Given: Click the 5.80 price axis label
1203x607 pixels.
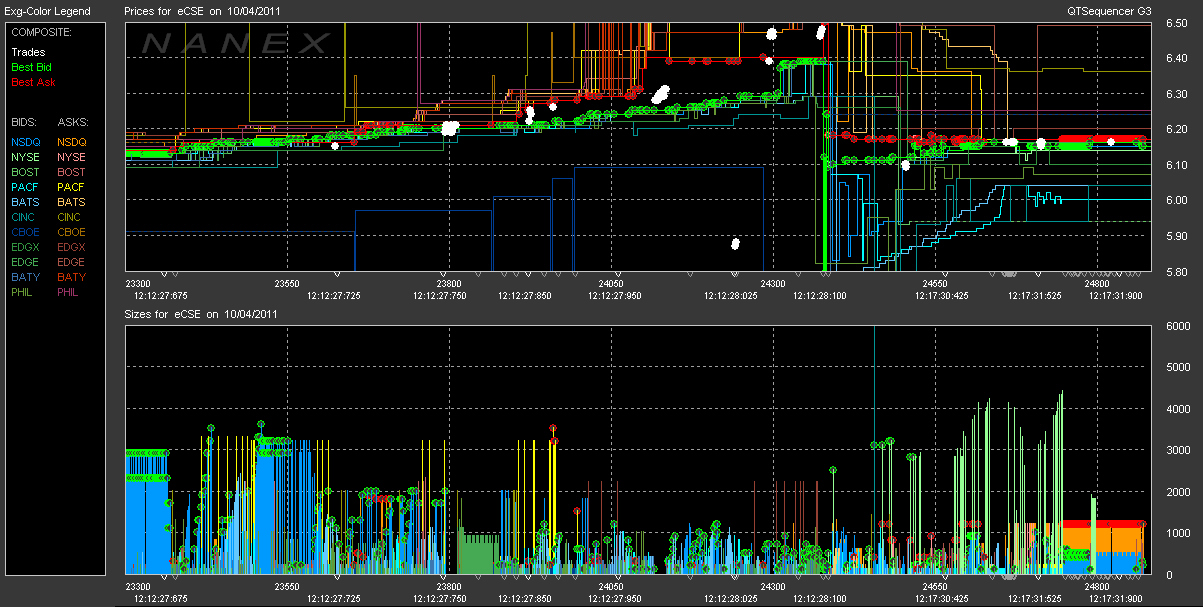Looking at the screenshot, I should [x=1176, y=271].
